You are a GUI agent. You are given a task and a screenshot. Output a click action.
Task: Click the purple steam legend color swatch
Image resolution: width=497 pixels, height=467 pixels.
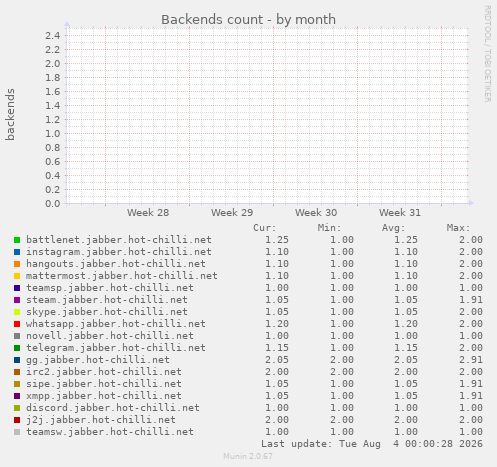[17, 300]
